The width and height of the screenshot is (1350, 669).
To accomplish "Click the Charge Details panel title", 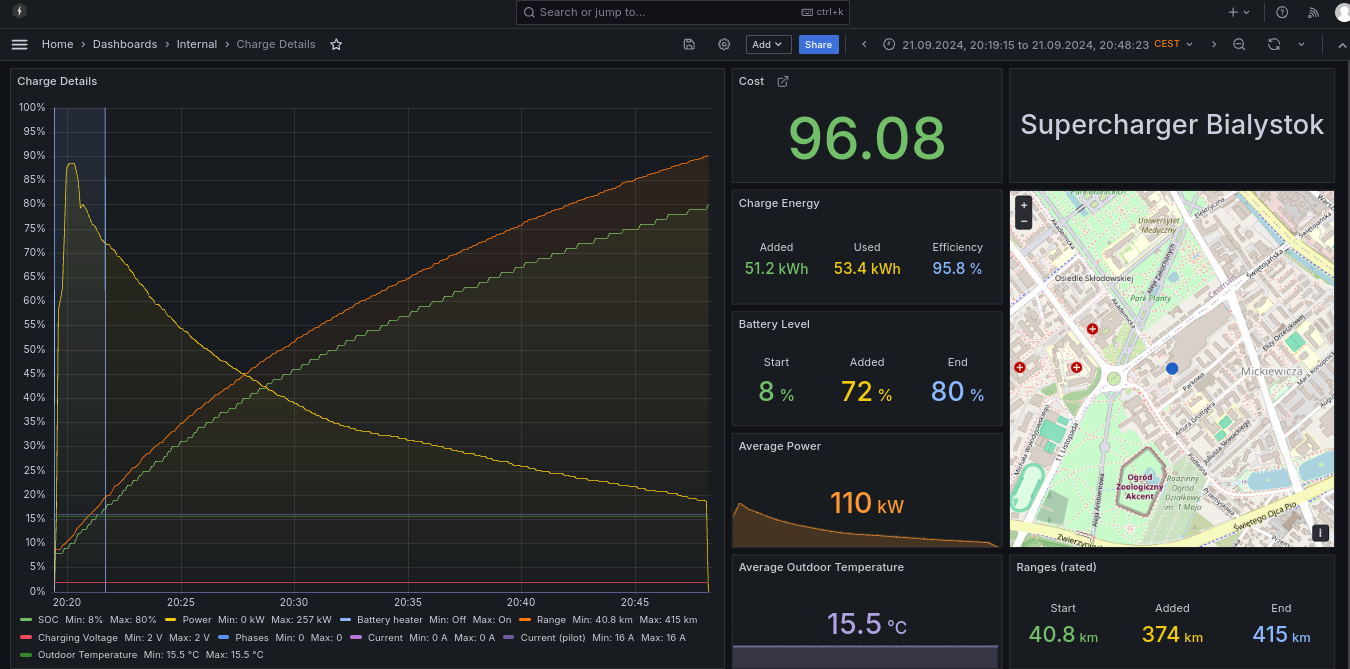I will coord(57,81).
